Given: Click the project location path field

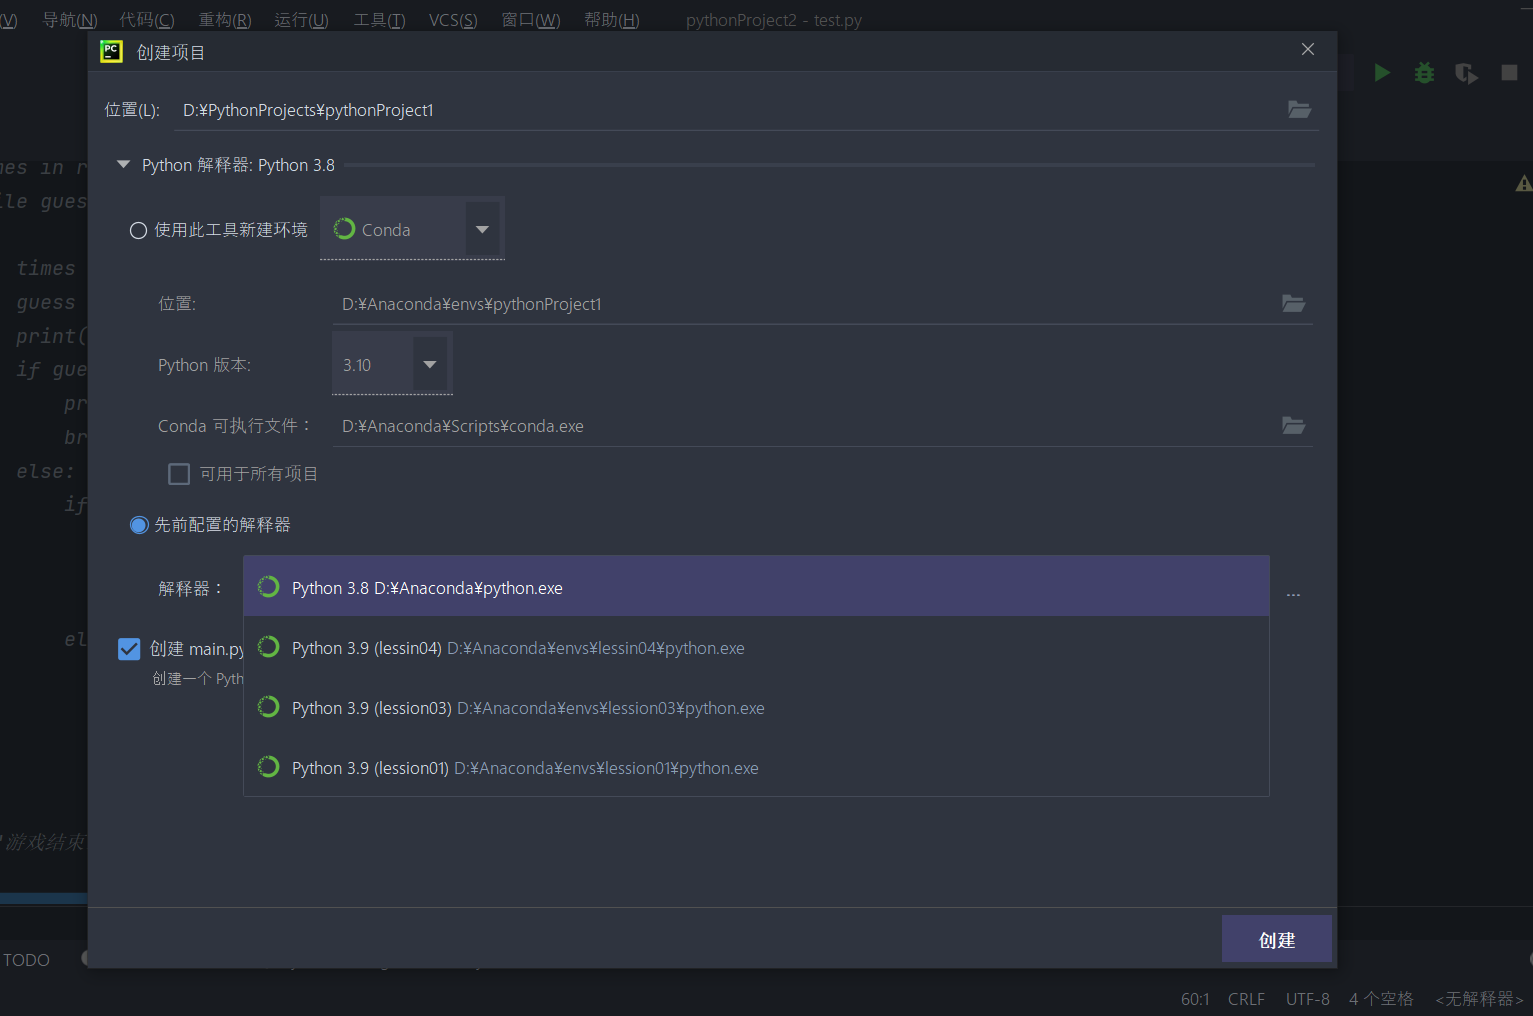Looking at the screenshot, I should coord(720,110).
